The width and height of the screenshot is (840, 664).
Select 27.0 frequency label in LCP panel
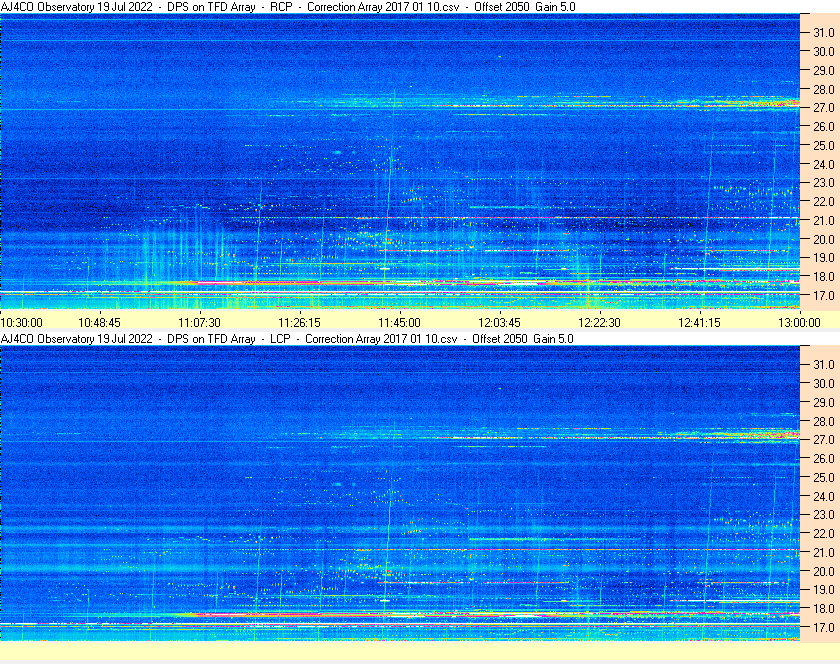(823, 440)
